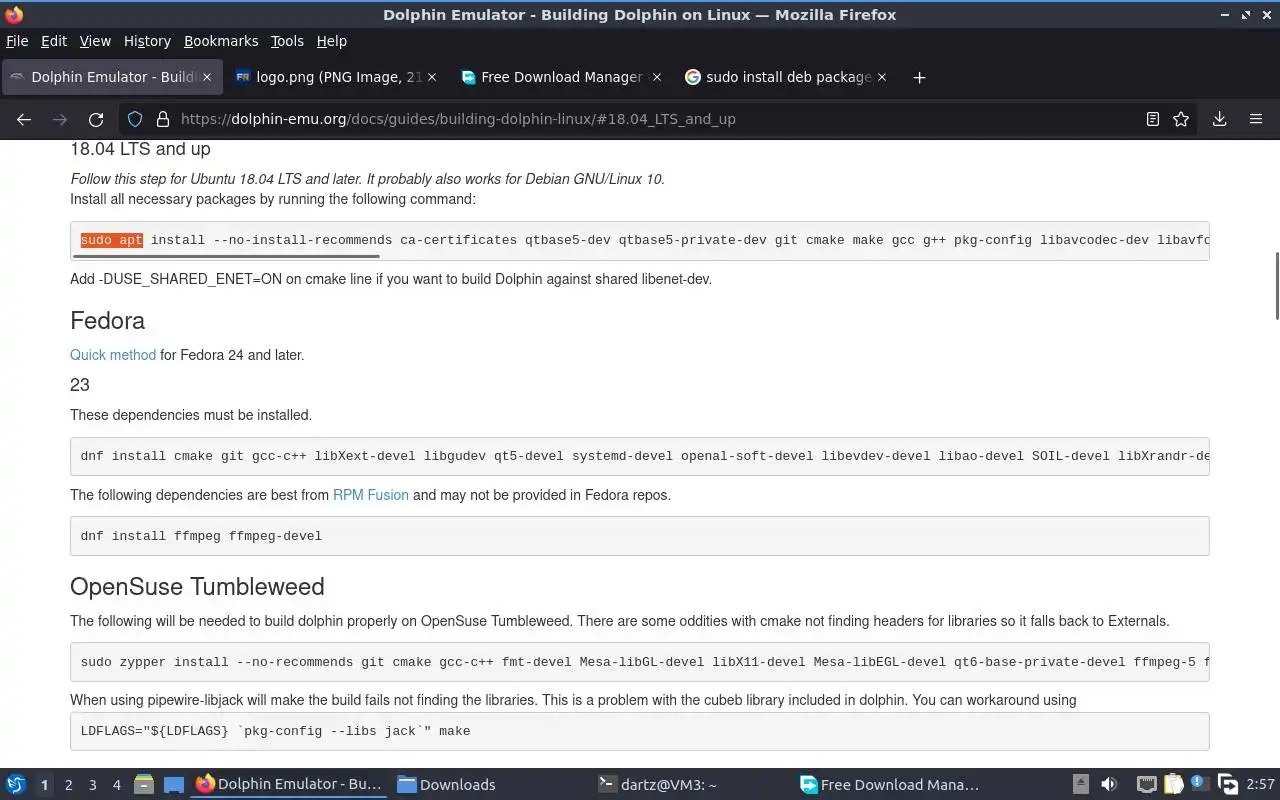Open the Edit menu

click(x=54, y=41)
